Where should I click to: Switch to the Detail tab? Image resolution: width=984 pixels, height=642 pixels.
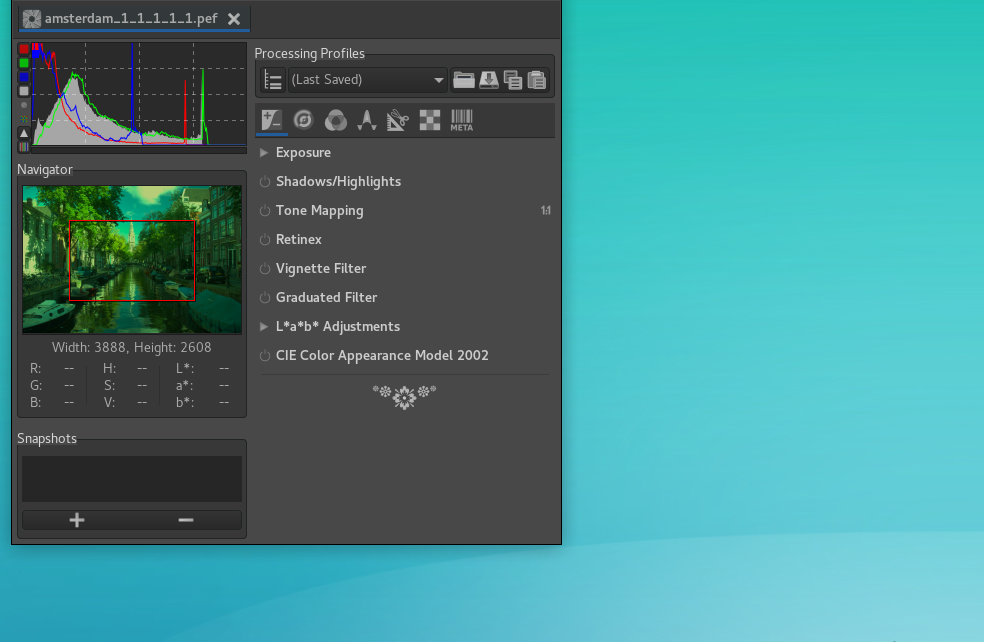[304, 120]
